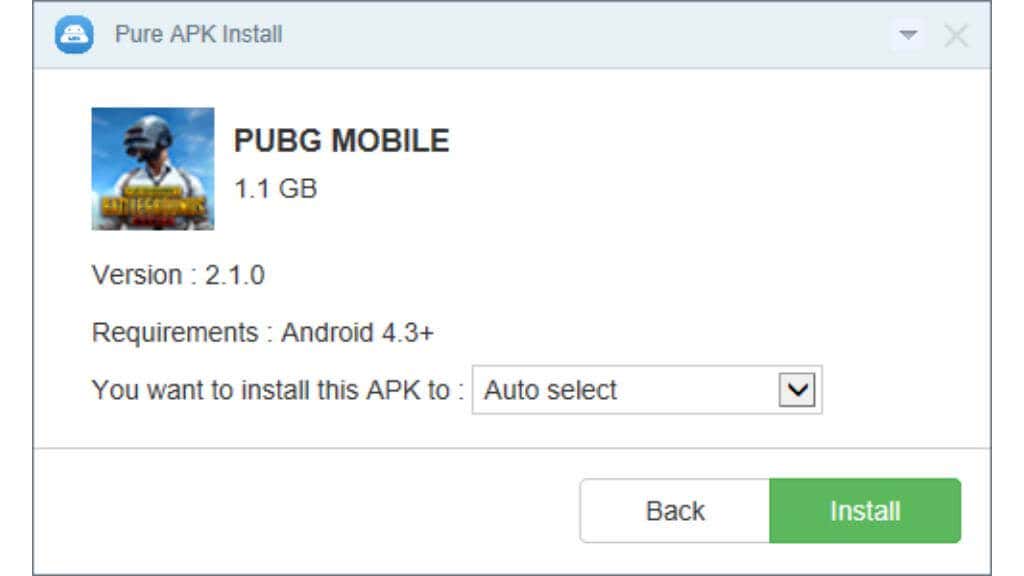Viewport: 1024px width, 576px height.
Task: Open the title bar triangle menu
Action: pos(908,35)
